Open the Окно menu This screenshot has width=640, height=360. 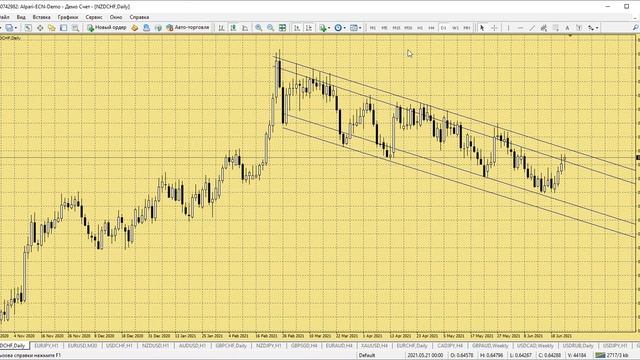(x=116, y=17)
